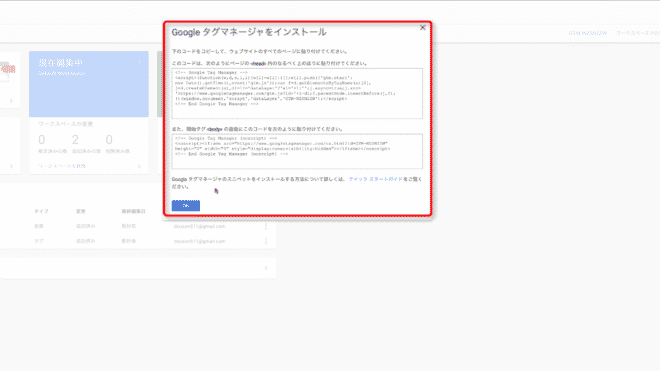This screenshot has height=371, width=660.
Task: Click the タイプ column header
Action: 41,211
